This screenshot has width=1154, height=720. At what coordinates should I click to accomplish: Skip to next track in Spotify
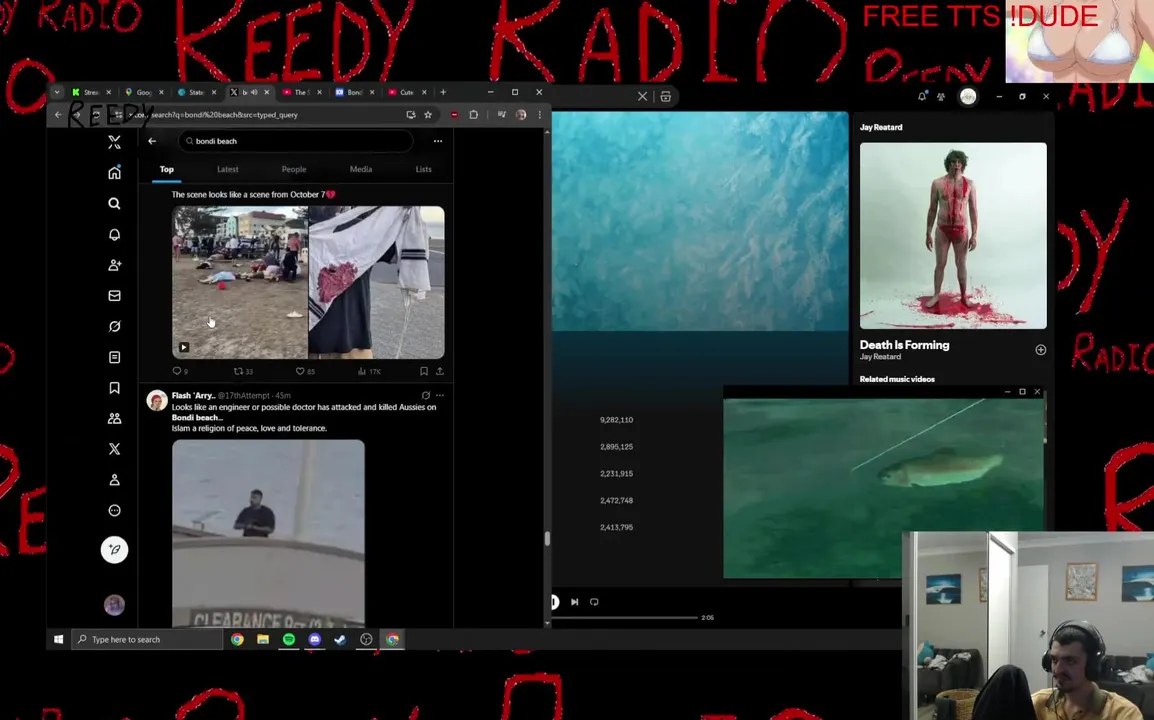[575, 602]
